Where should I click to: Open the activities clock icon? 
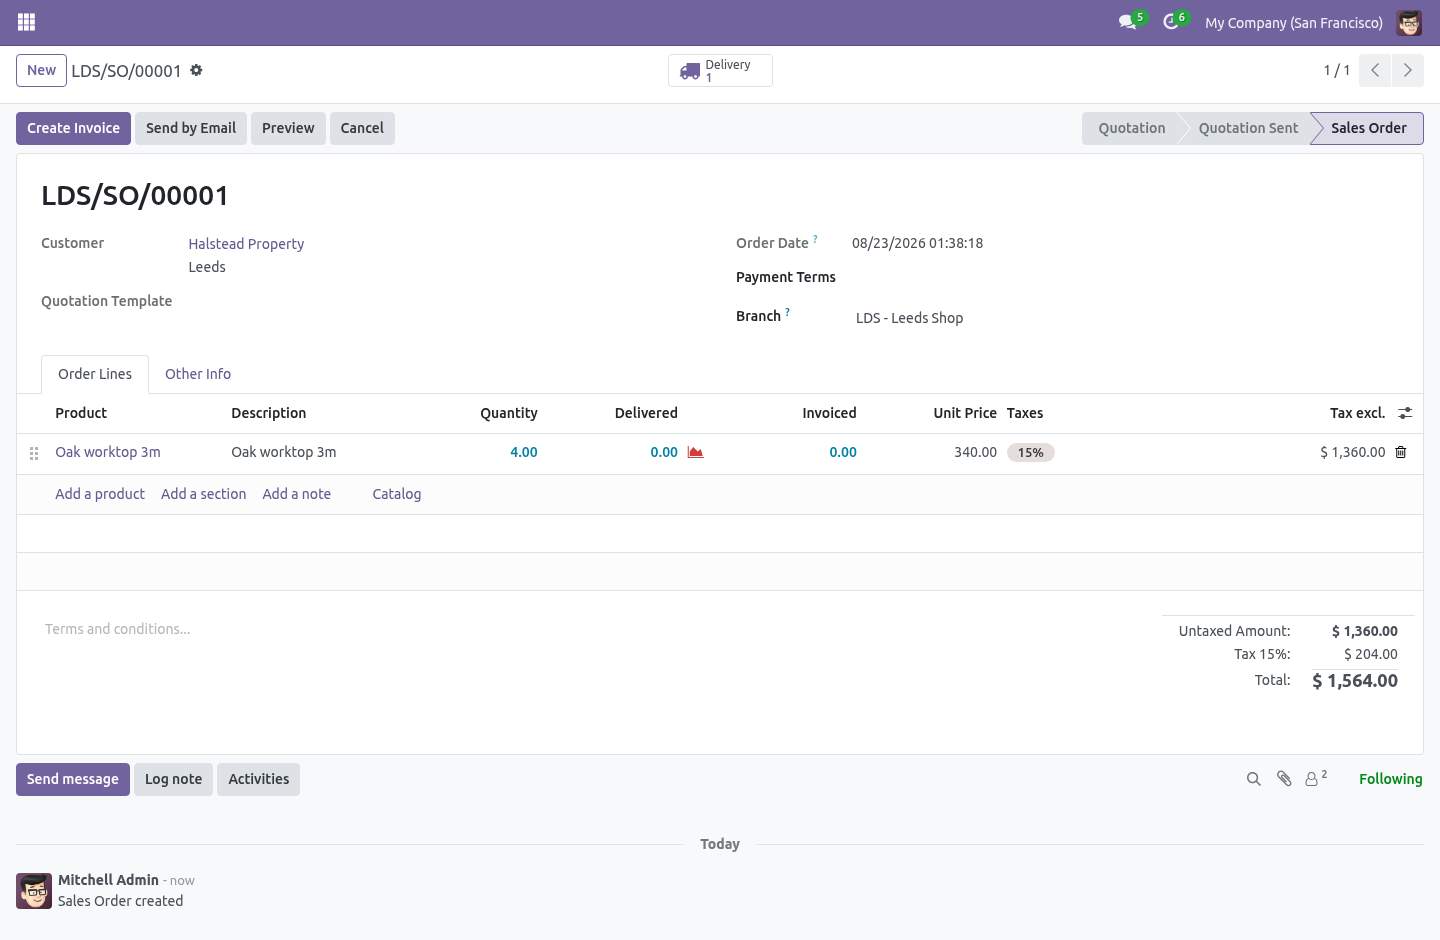[x=1171, y=22]
